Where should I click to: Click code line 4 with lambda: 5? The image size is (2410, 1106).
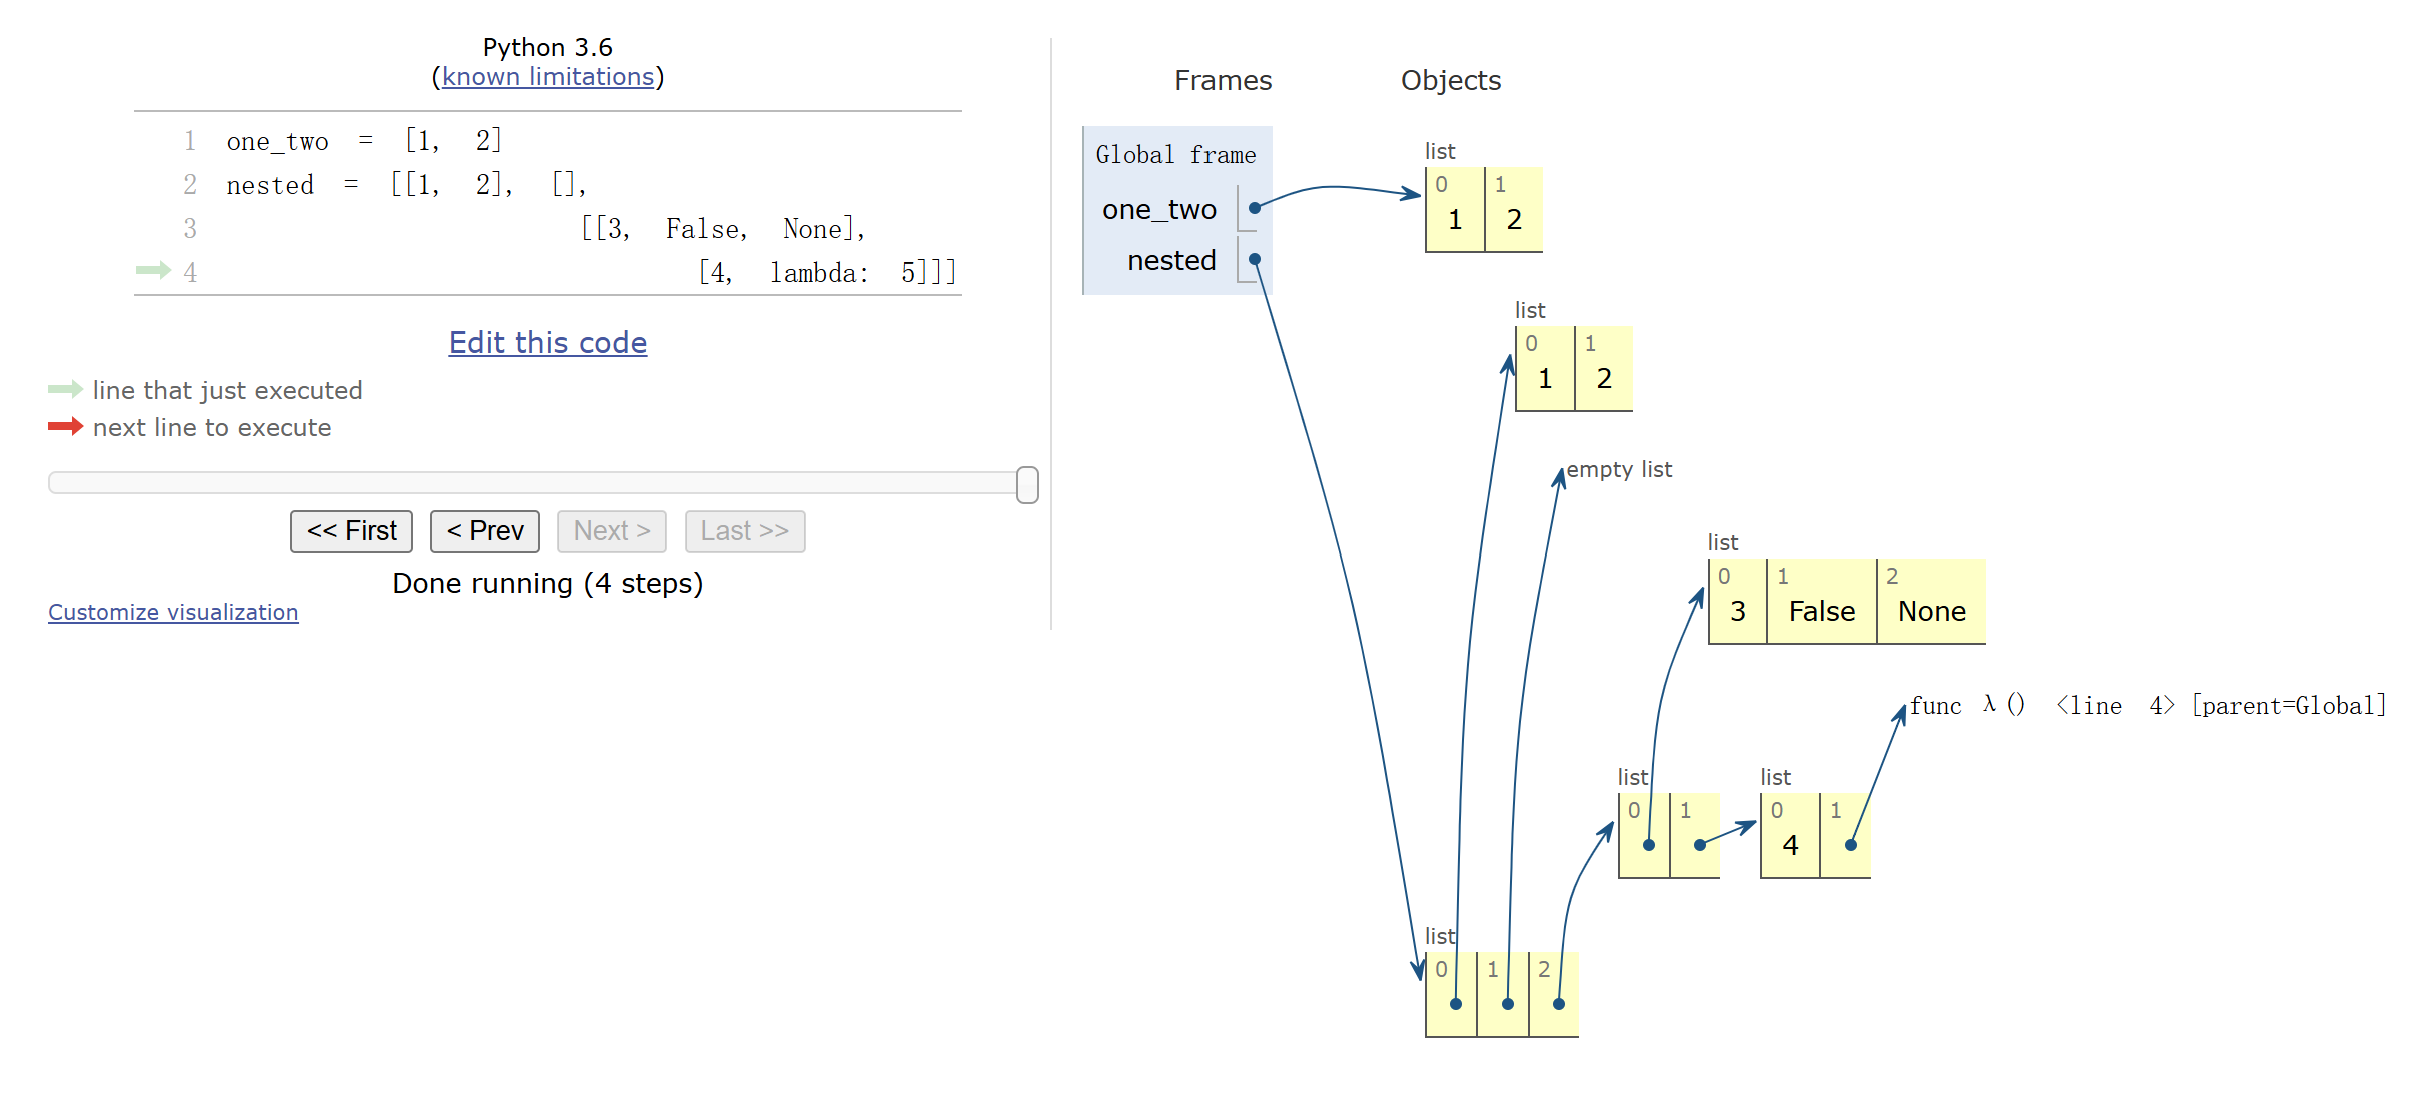(827, 273)
